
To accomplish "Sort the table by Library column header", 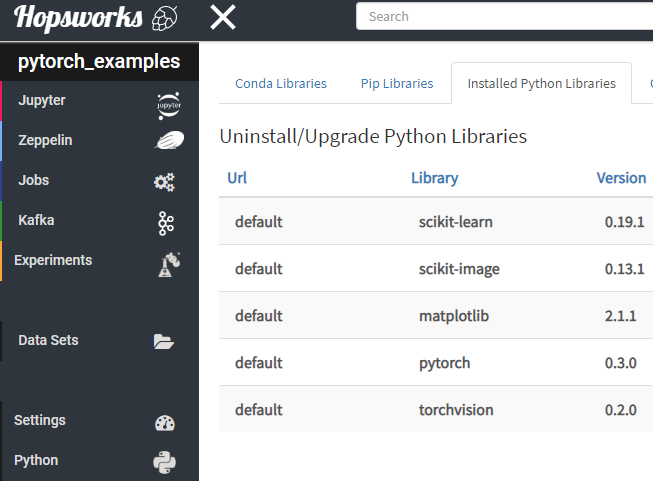I will pyautogui.click(x=434, y=178).
